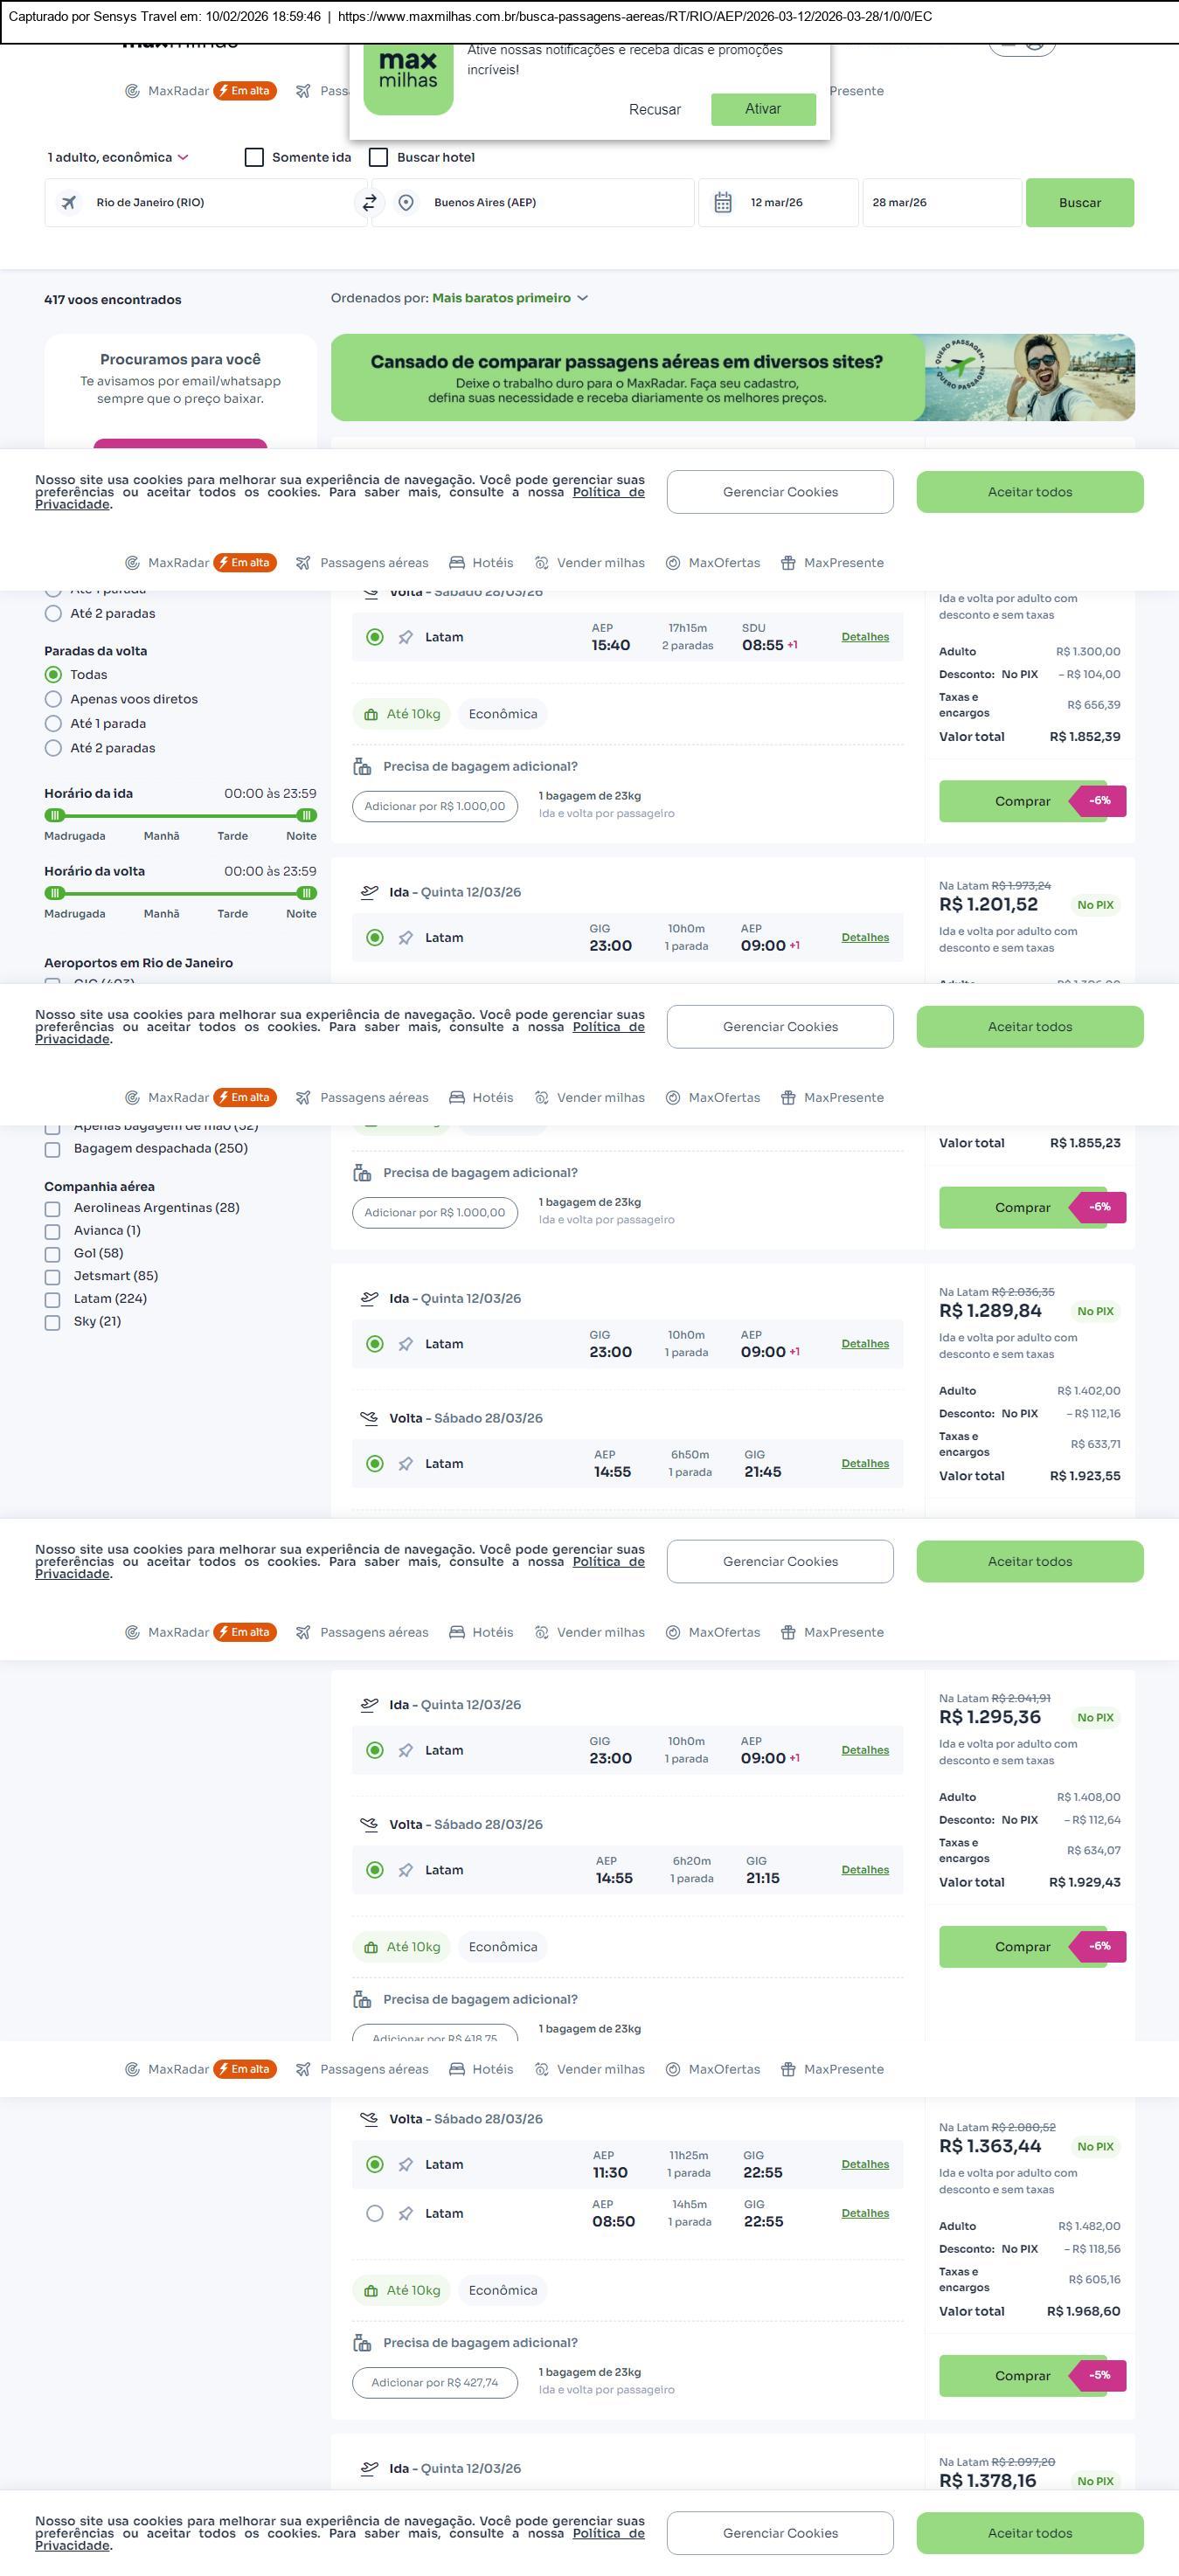Click the airplane icon in origin field
1179x2576 pixels.
coord(69,203)
